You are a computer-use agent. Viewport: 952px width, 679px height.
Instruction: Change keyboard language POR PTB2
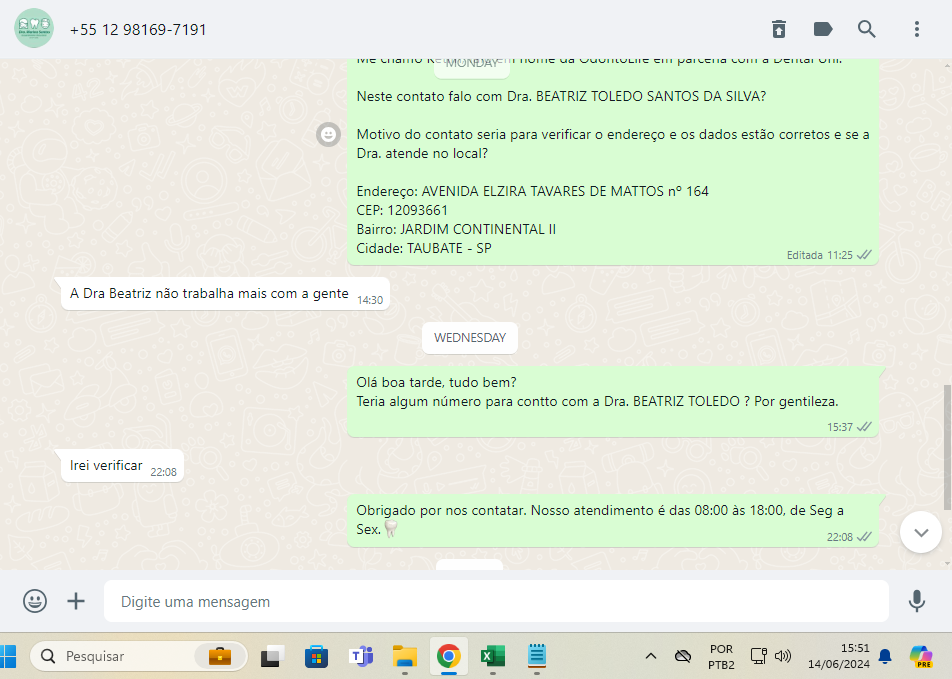721,657
